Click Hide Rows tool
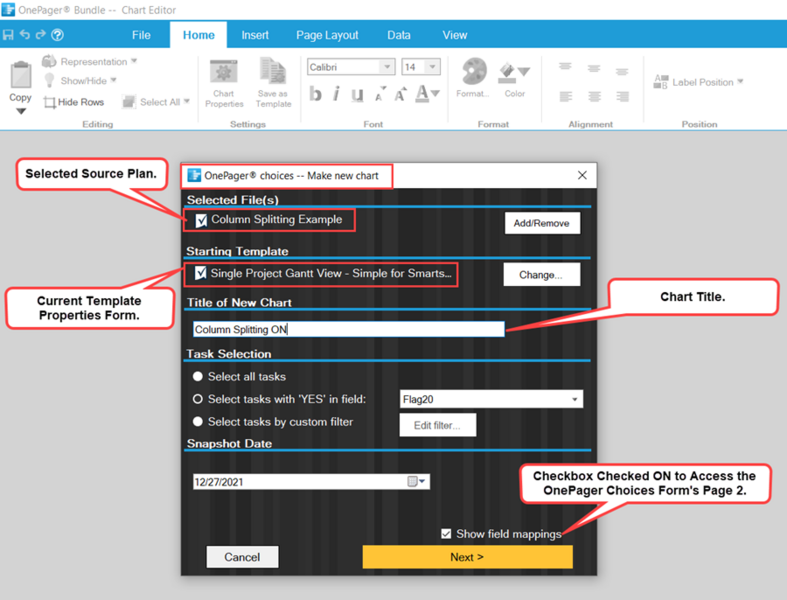Viewport: 787px width, 600px height. point(74,102)
